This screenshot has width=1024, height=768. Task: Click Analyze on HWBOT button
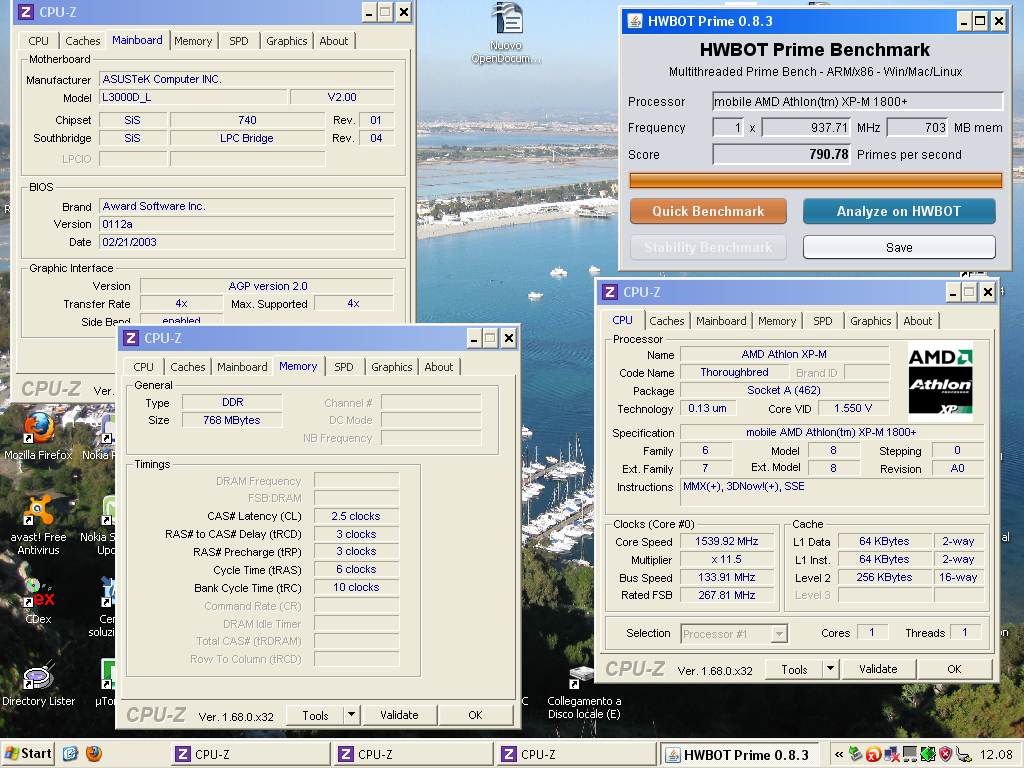[899, 211]
